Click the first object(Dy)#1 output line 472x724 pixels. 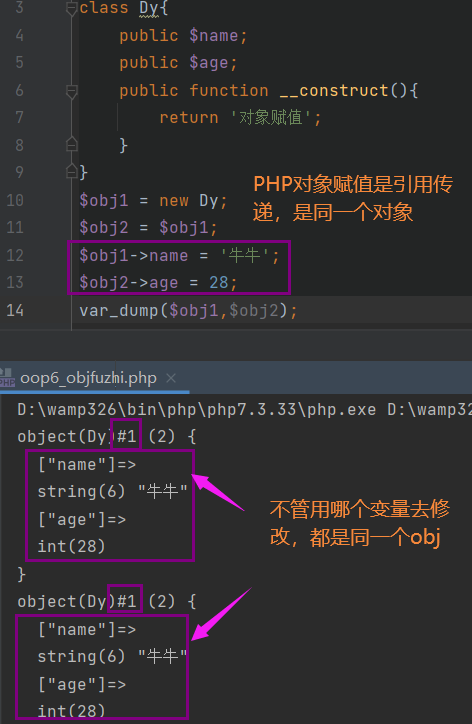(107, 436)
